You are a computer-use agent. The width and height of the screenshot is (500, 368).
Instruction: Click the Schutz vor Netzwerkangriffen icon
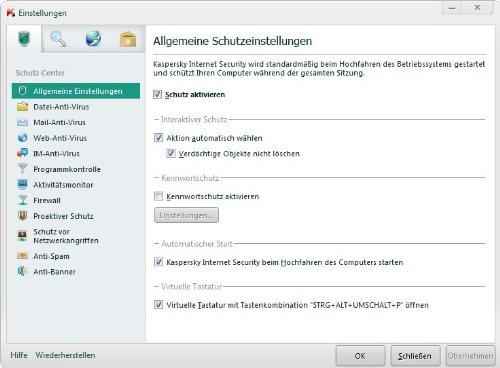(22, 236)
